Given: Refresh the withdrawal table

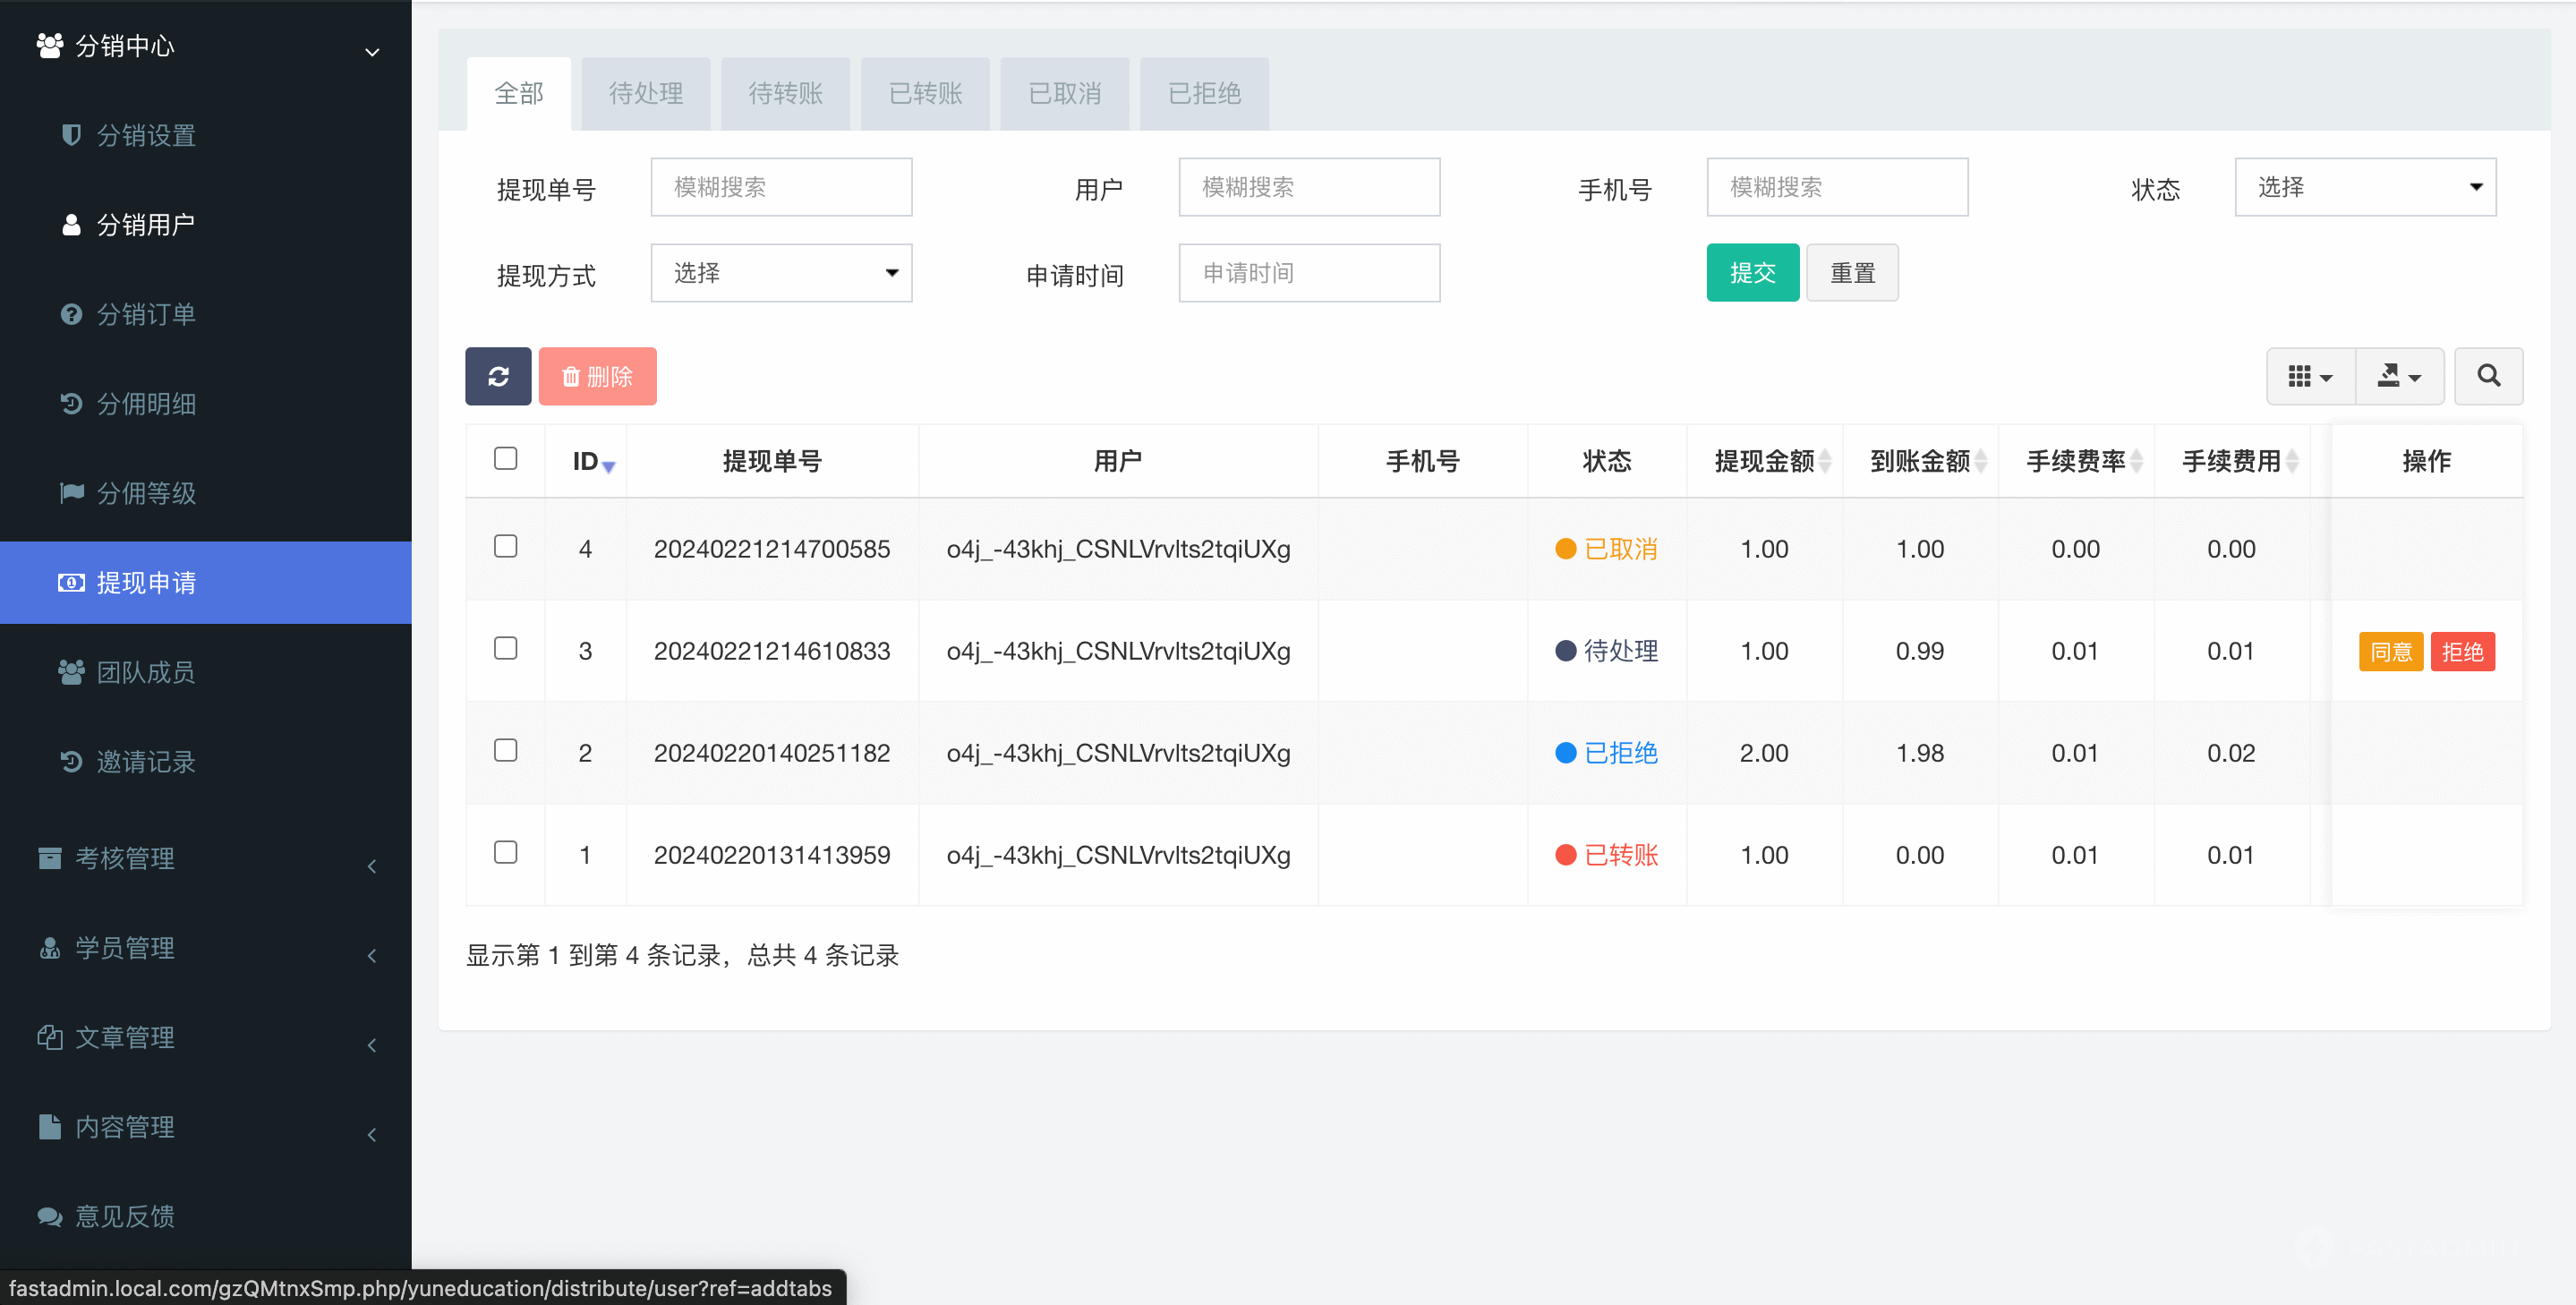Looking at the screenshot, I should point(498,376).
